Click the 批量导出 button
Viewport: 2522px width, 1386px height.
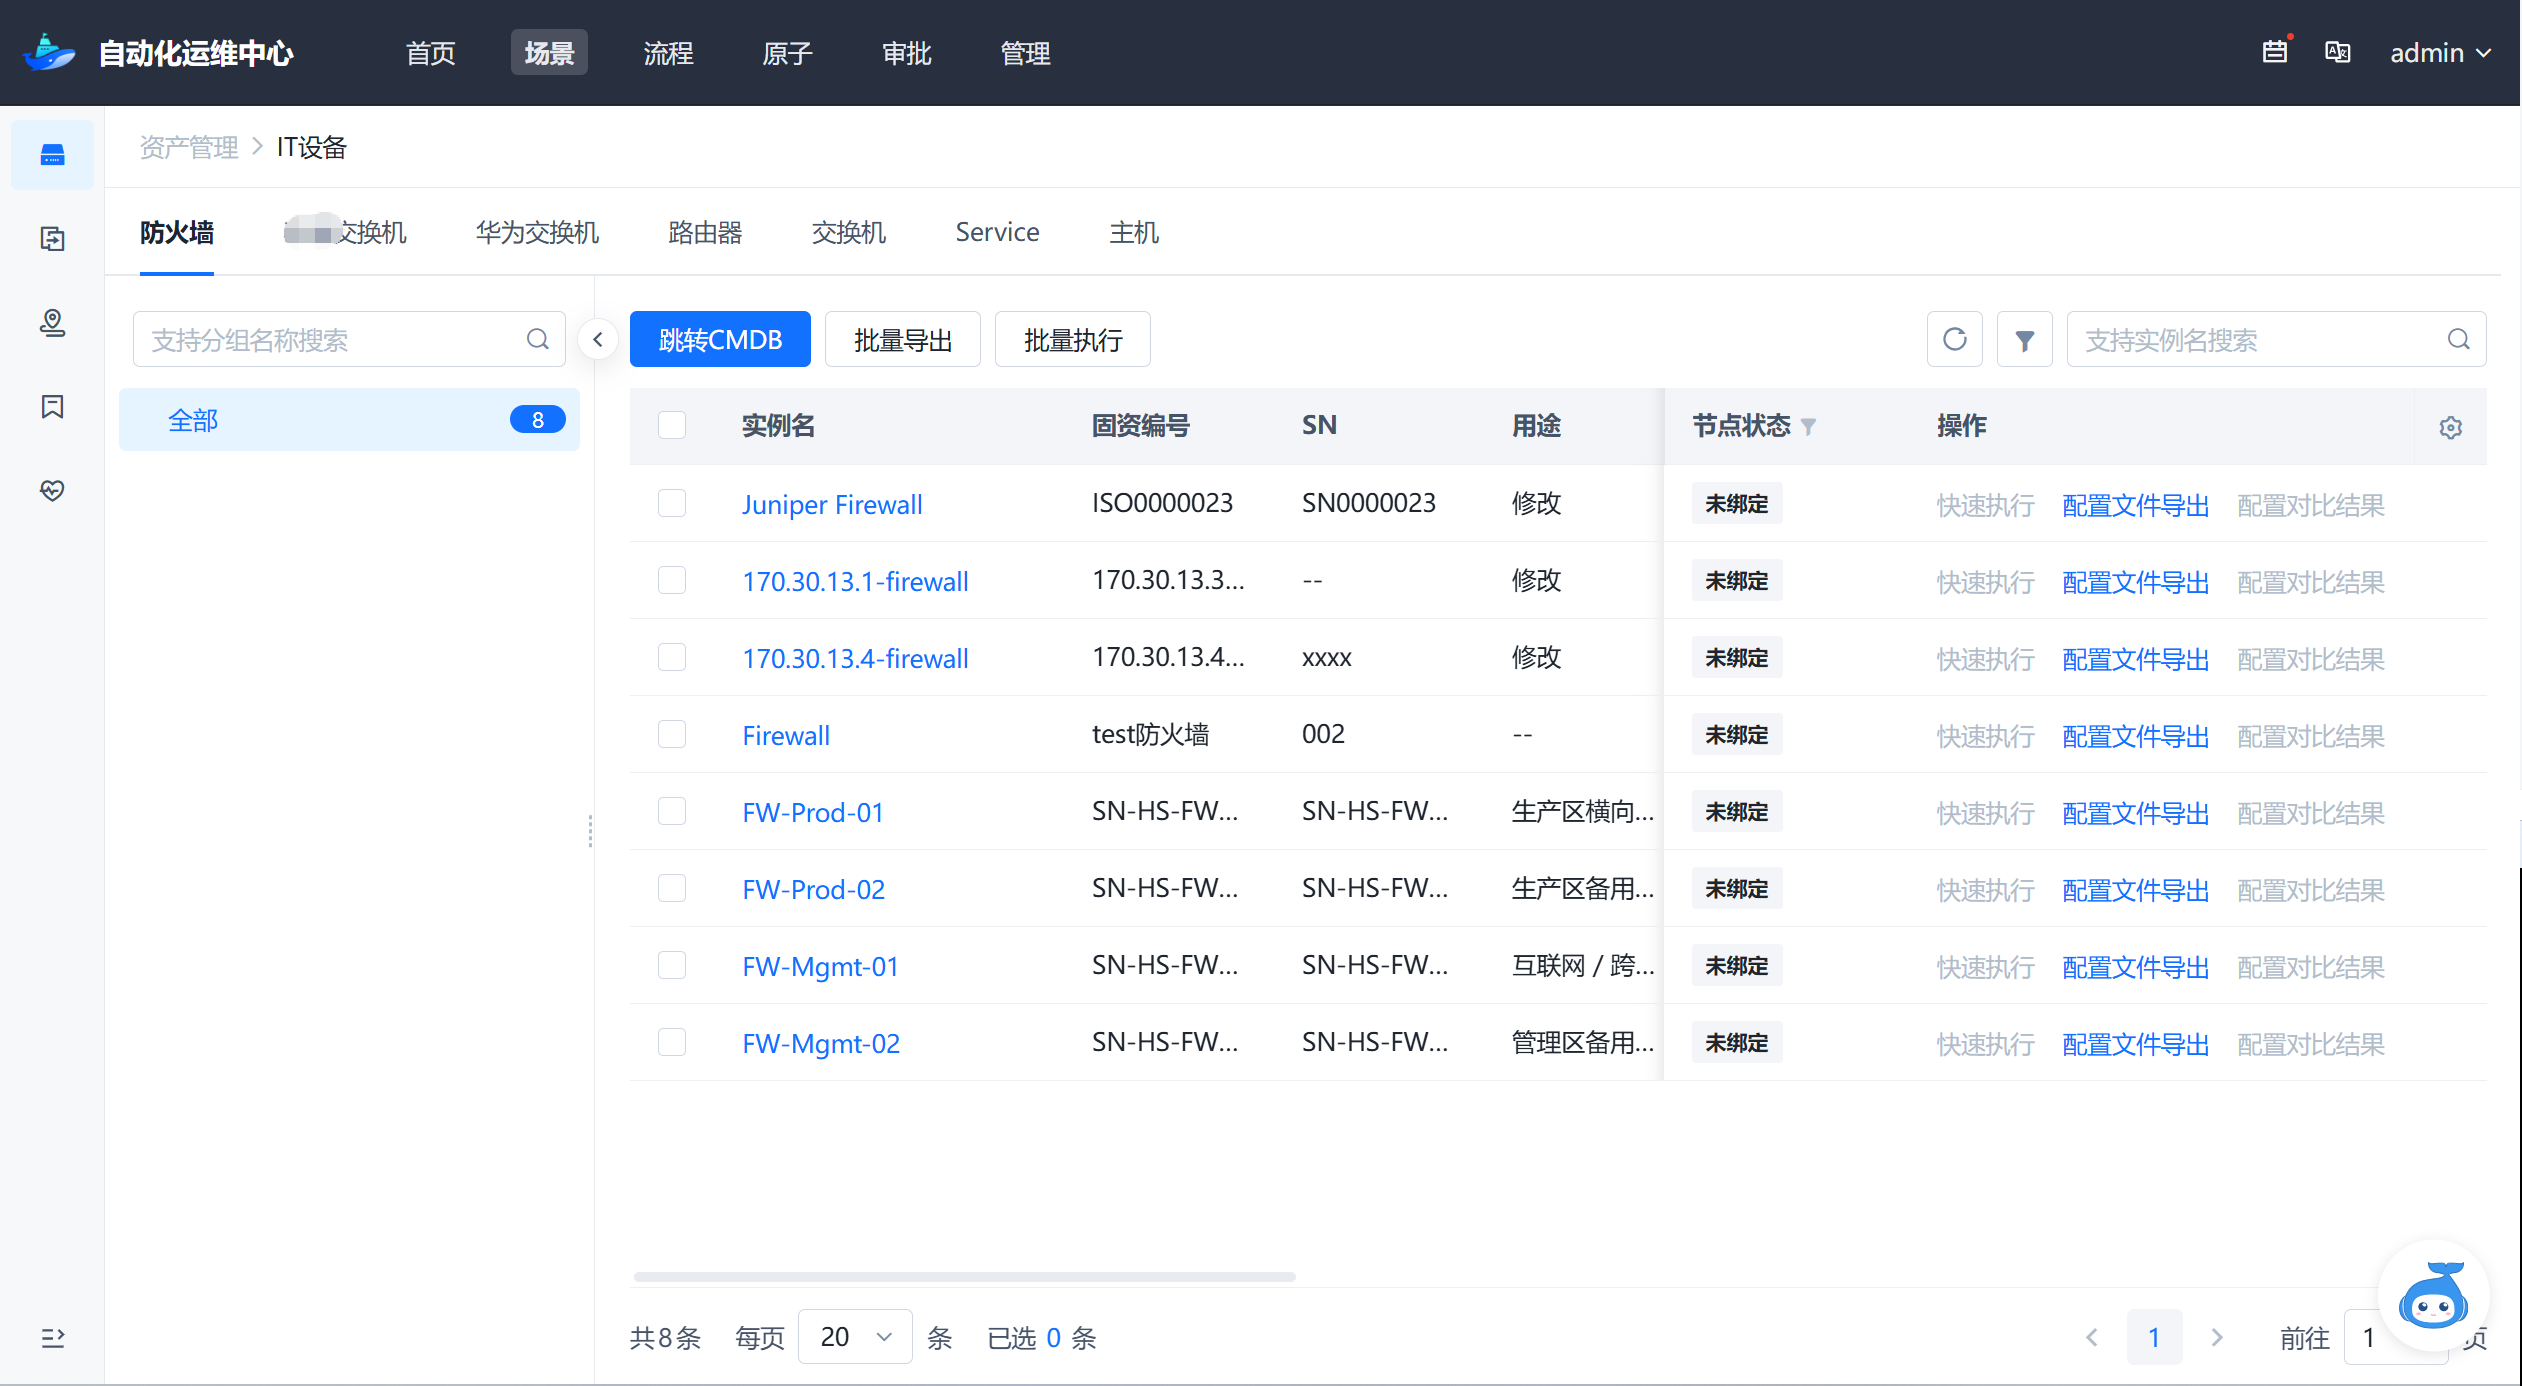[x=903, y=339]
